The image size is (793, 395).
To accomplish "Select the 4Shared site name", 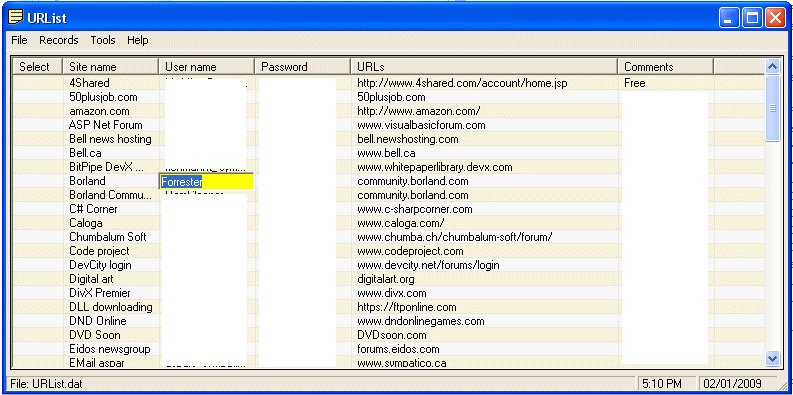I will (89, 82).
